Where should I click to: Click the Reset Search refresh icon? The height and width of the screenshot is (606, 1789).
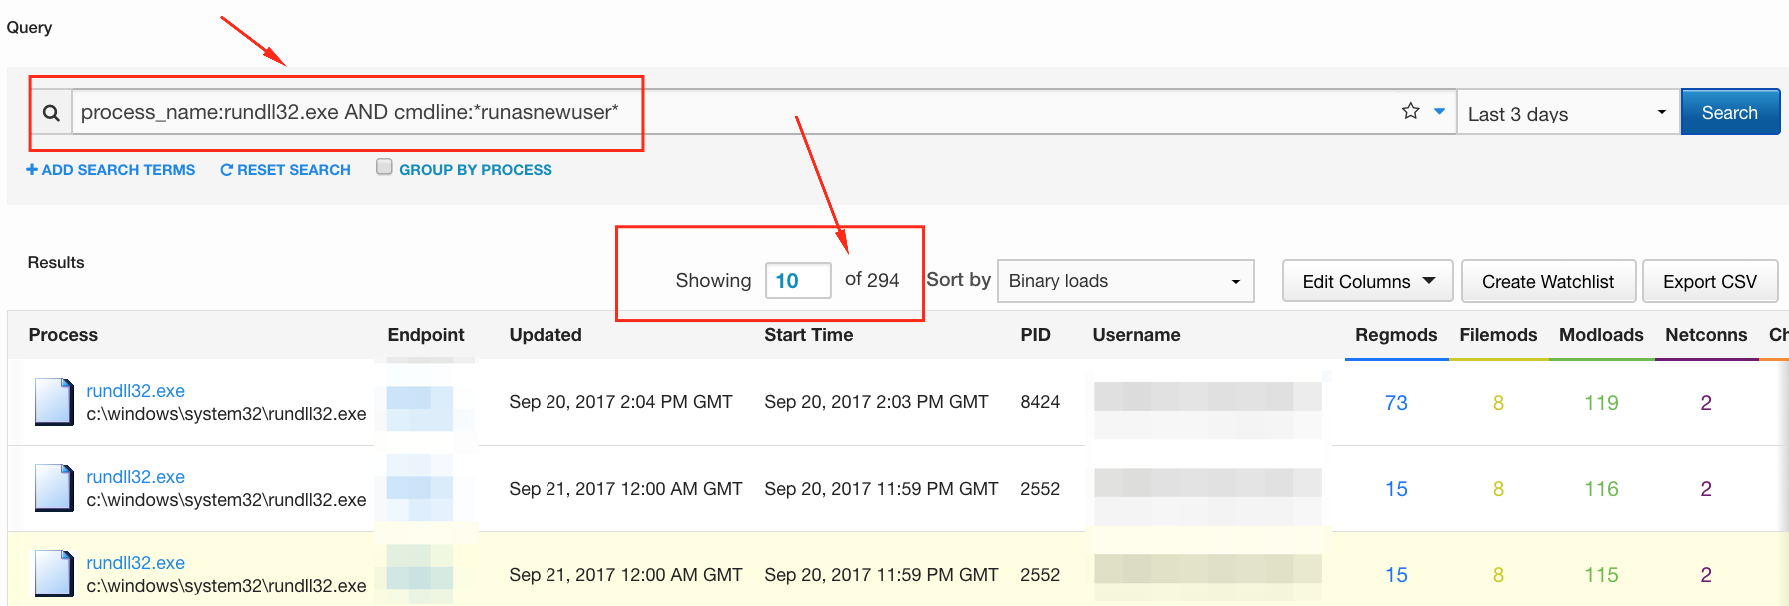click(x=226, y=170)
